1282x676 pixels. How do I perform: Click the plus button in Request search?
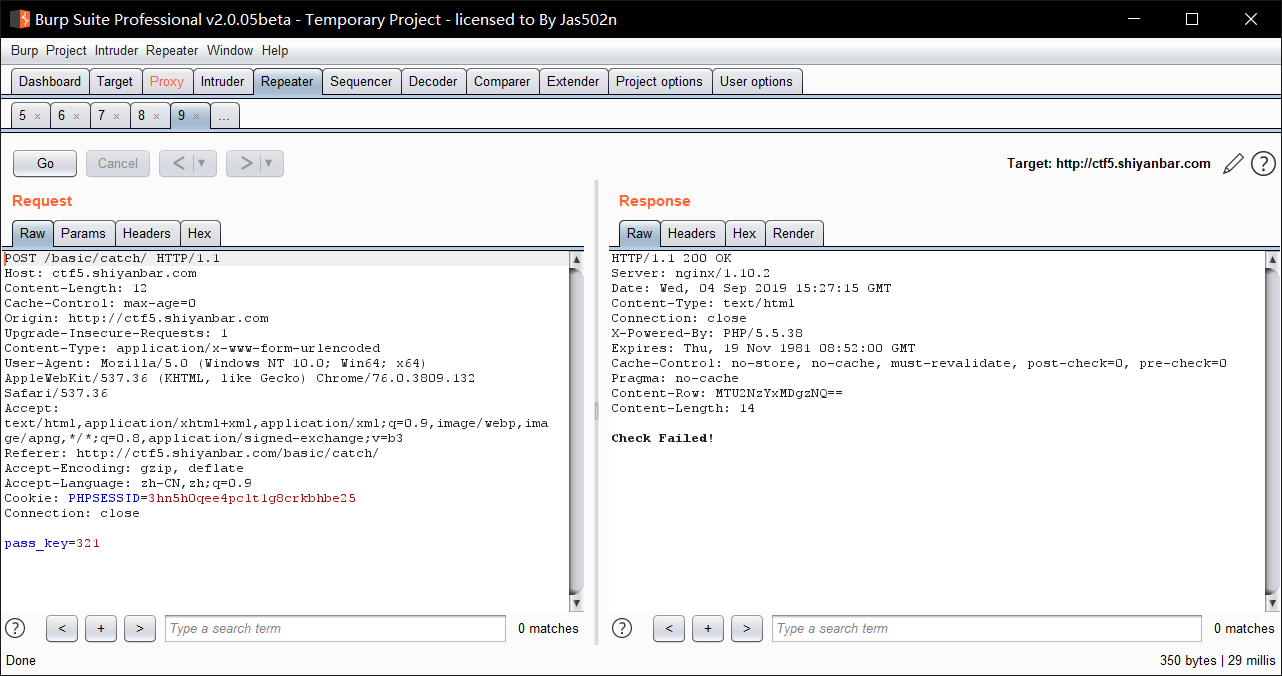[101, 628]
